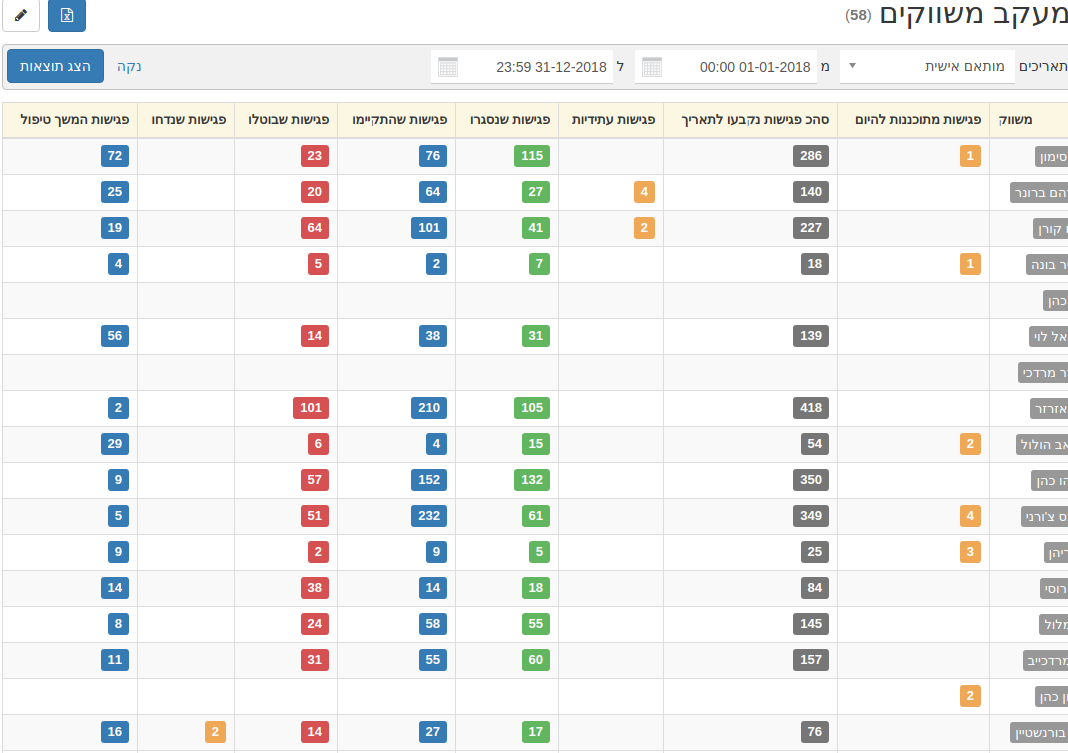This screenshot has width=1068, height=753.
Task: Select the red 101 cancelled meetings badge
Action: point(311,408)
